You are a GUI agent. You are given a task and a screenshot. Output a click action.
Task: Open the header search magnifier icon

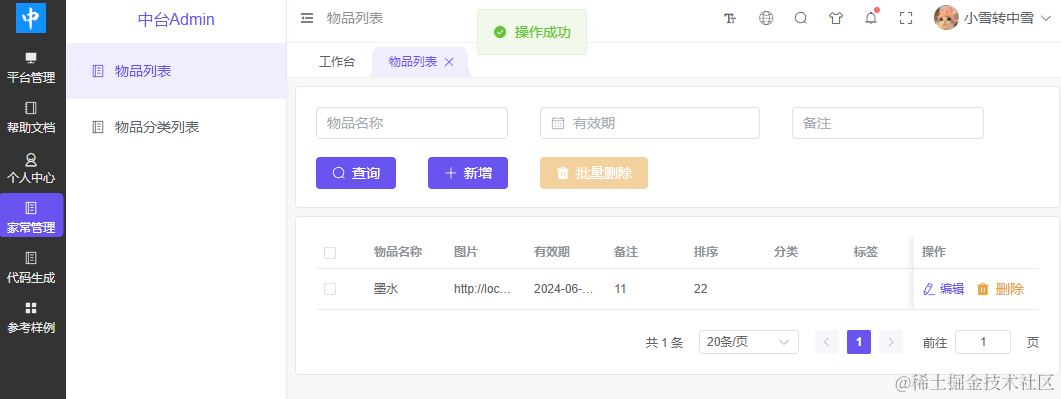point(800,18)
